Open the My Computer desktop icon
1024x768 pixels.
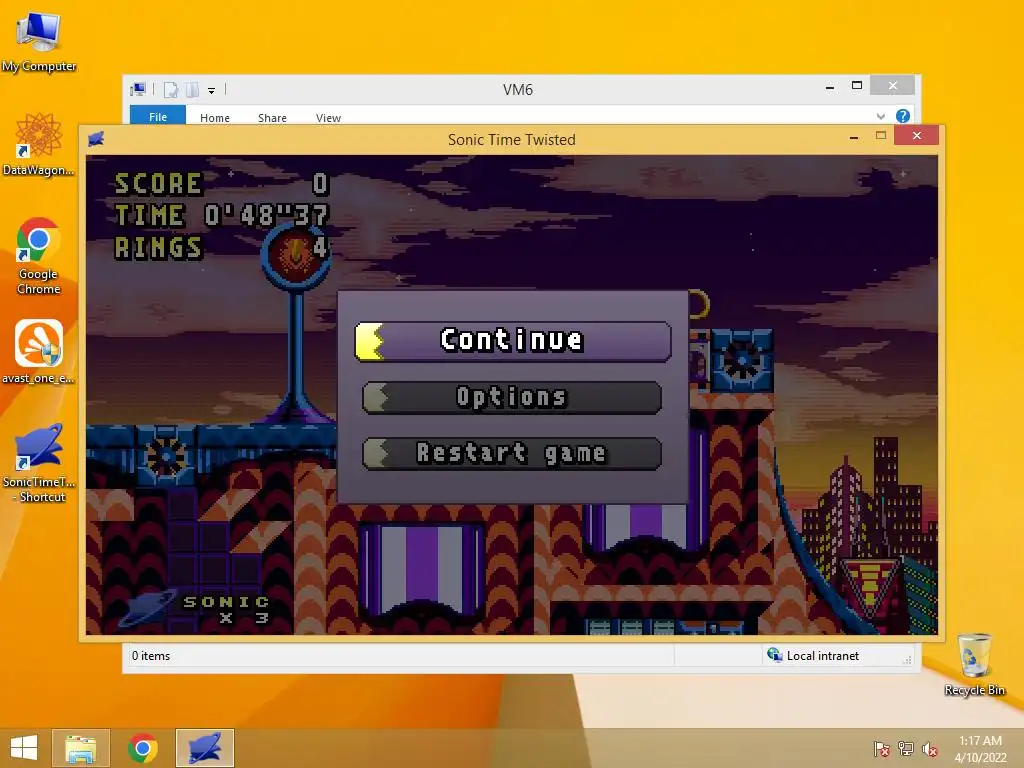(x=39, y=42)
